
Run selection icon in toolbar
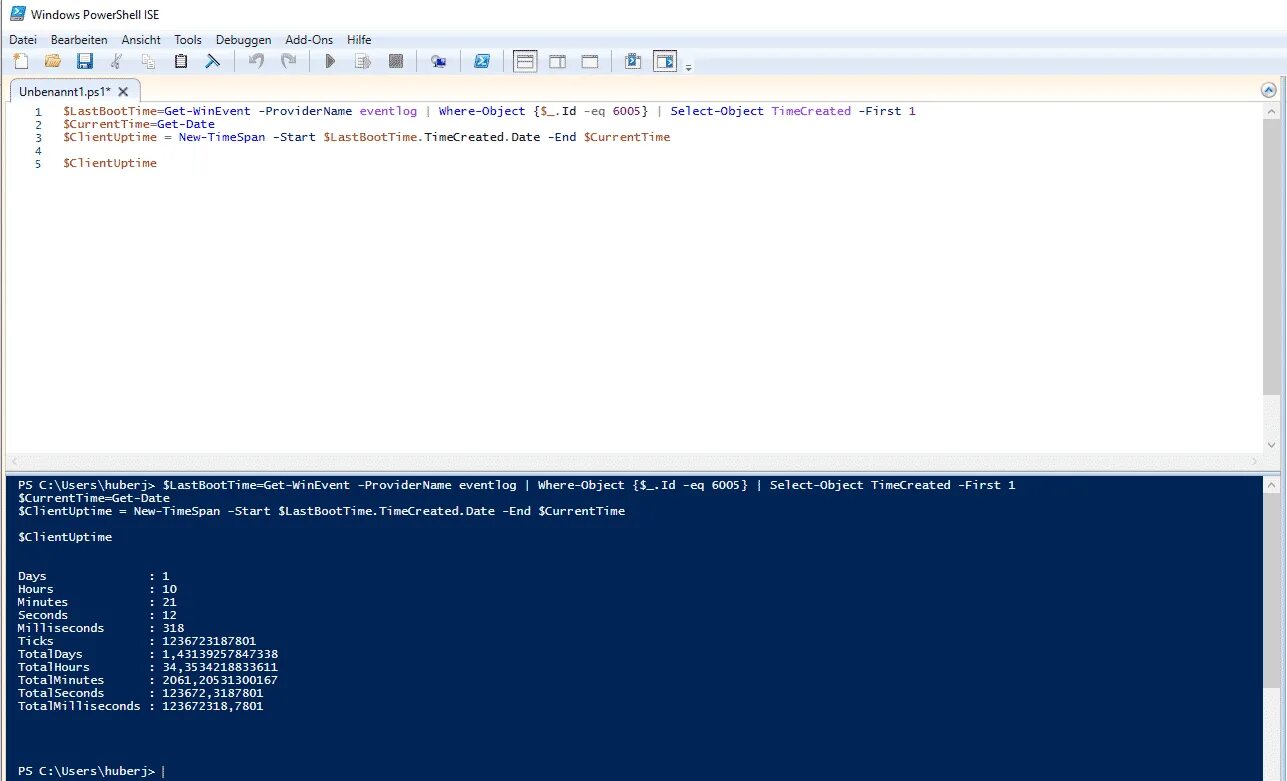pos(363,62)
